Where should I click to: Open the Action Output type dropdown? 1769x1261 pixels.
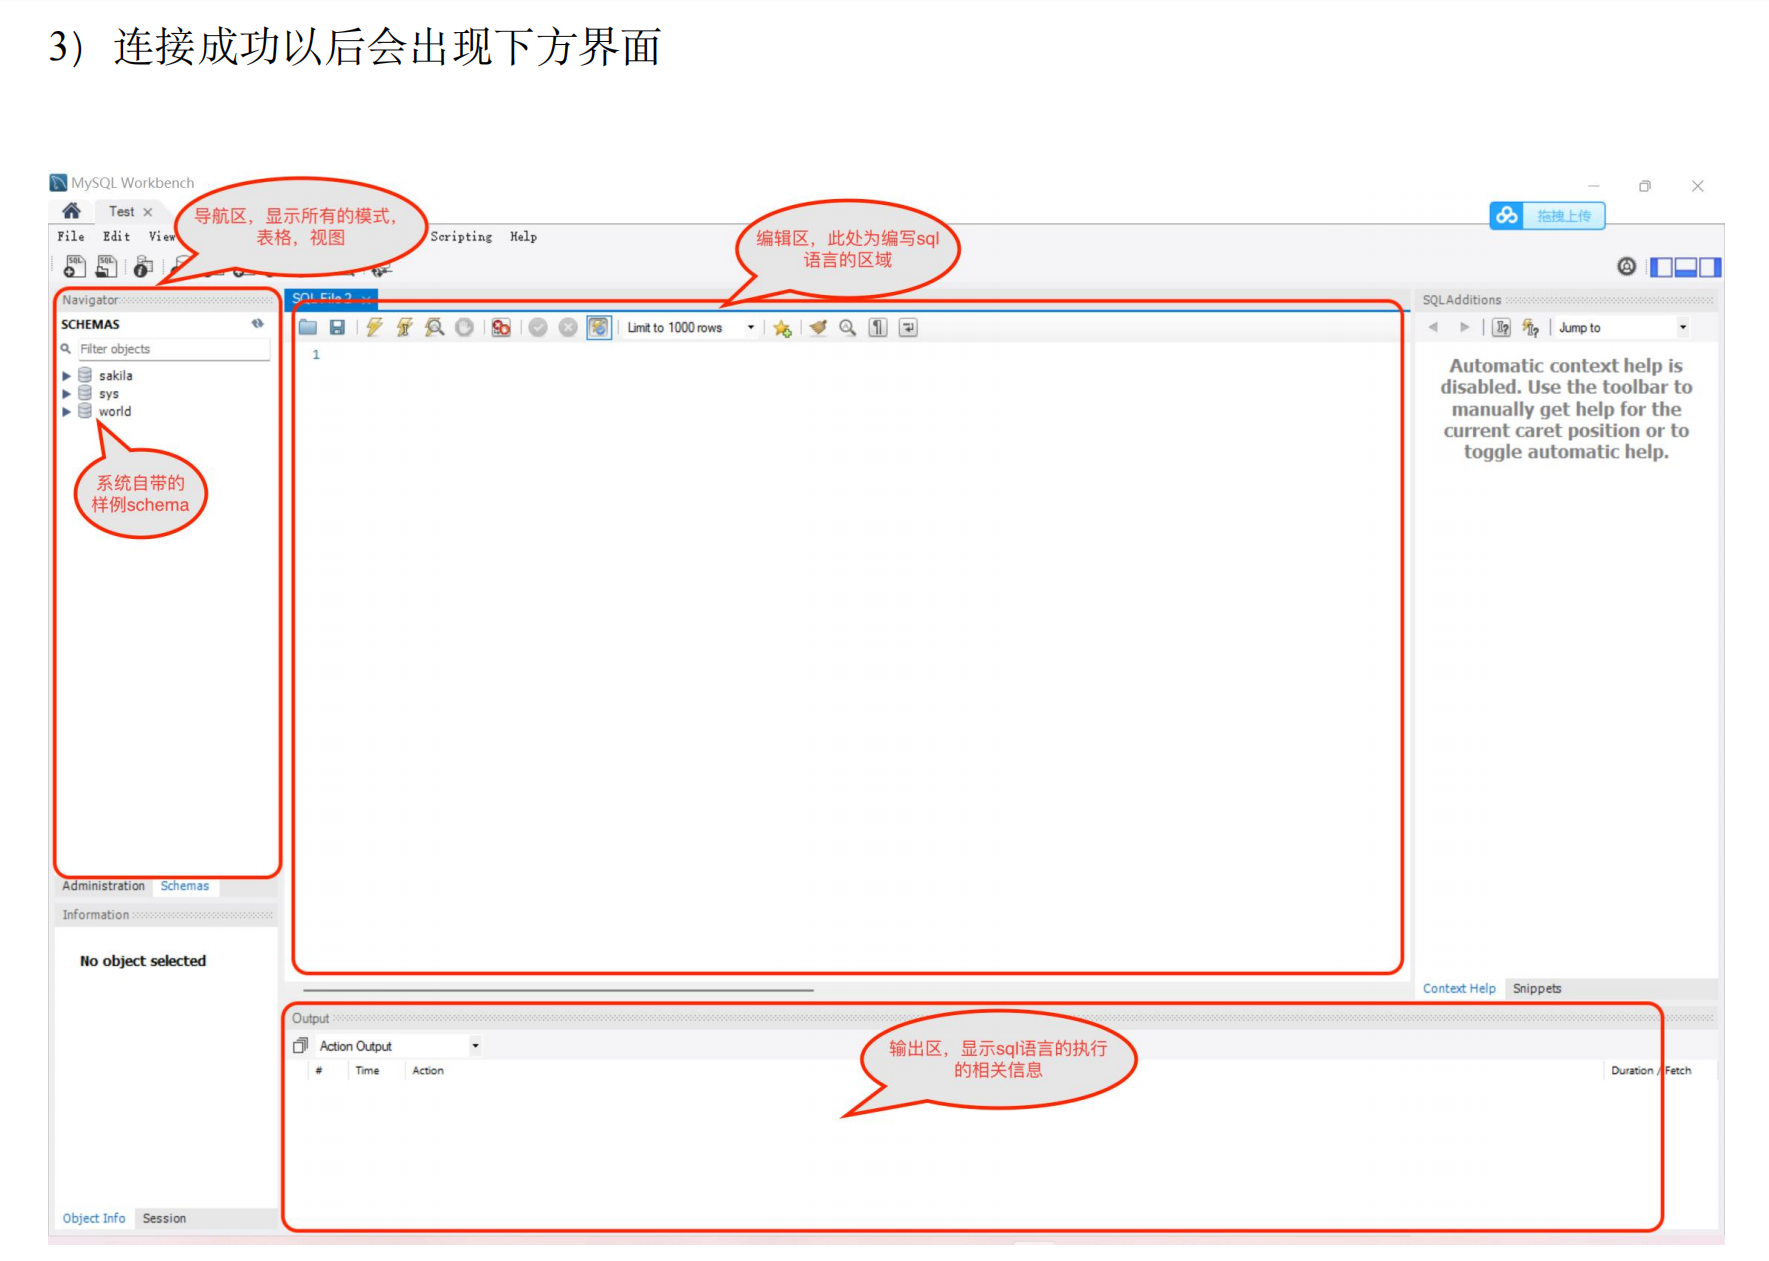[399, 1046]
